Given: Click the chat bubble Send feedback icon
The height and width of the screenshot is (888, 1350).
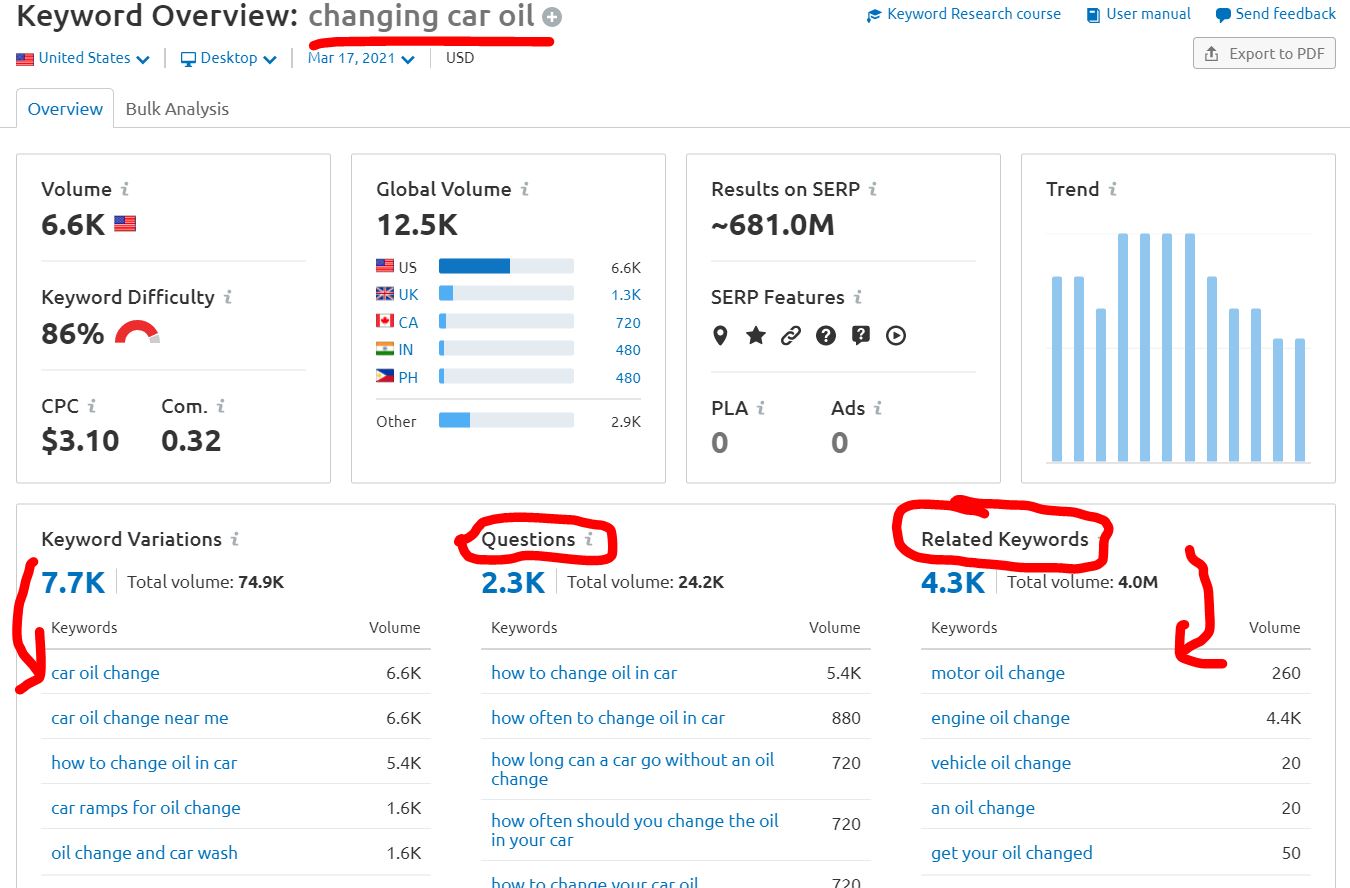Looking at the screenshot, I should tap(1223, 15).
